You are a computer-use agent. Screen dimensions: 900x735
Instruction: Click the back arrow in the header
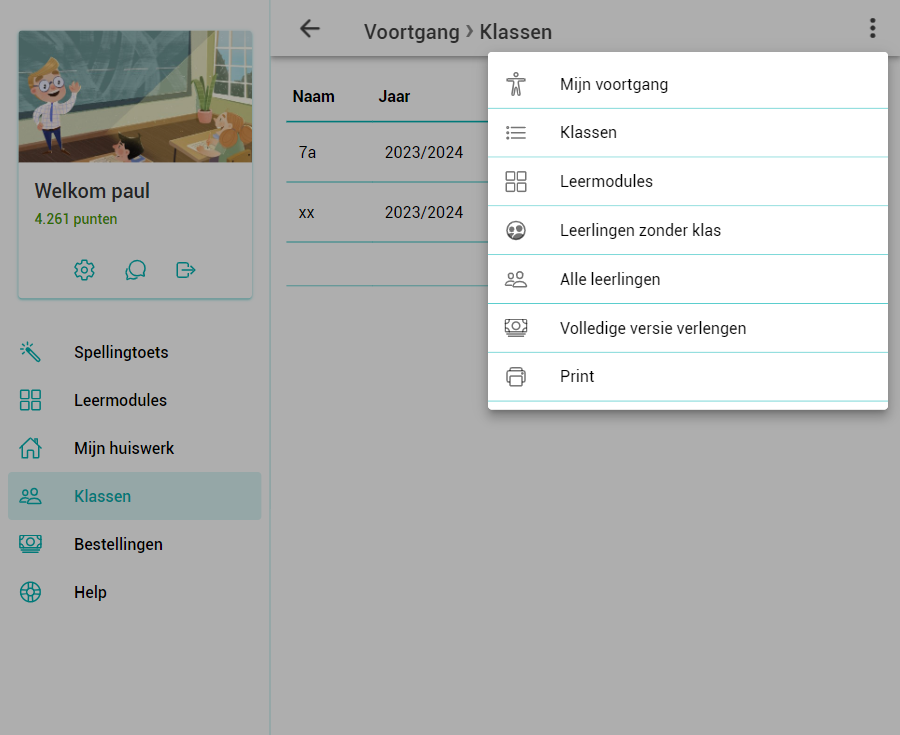[x=310, y=29]
